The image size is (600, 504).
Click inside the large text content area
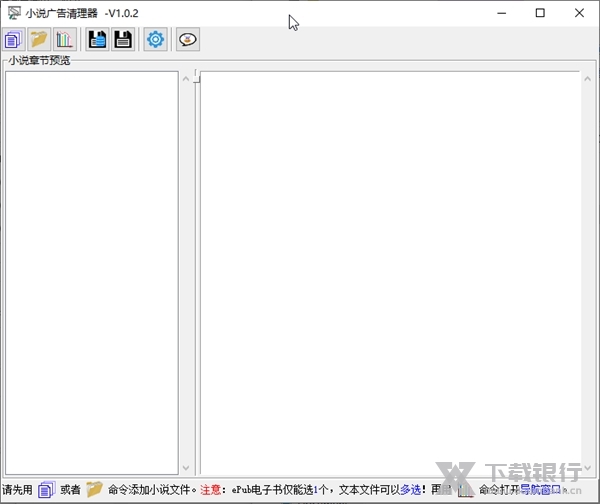coord(390,270)
